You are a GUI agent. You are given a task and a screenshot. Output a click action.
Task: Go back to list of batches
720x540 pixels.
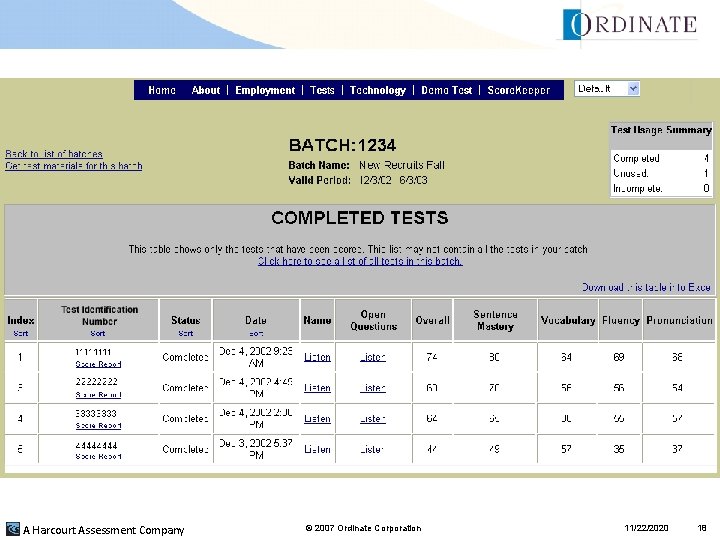(x=54, y=154)
